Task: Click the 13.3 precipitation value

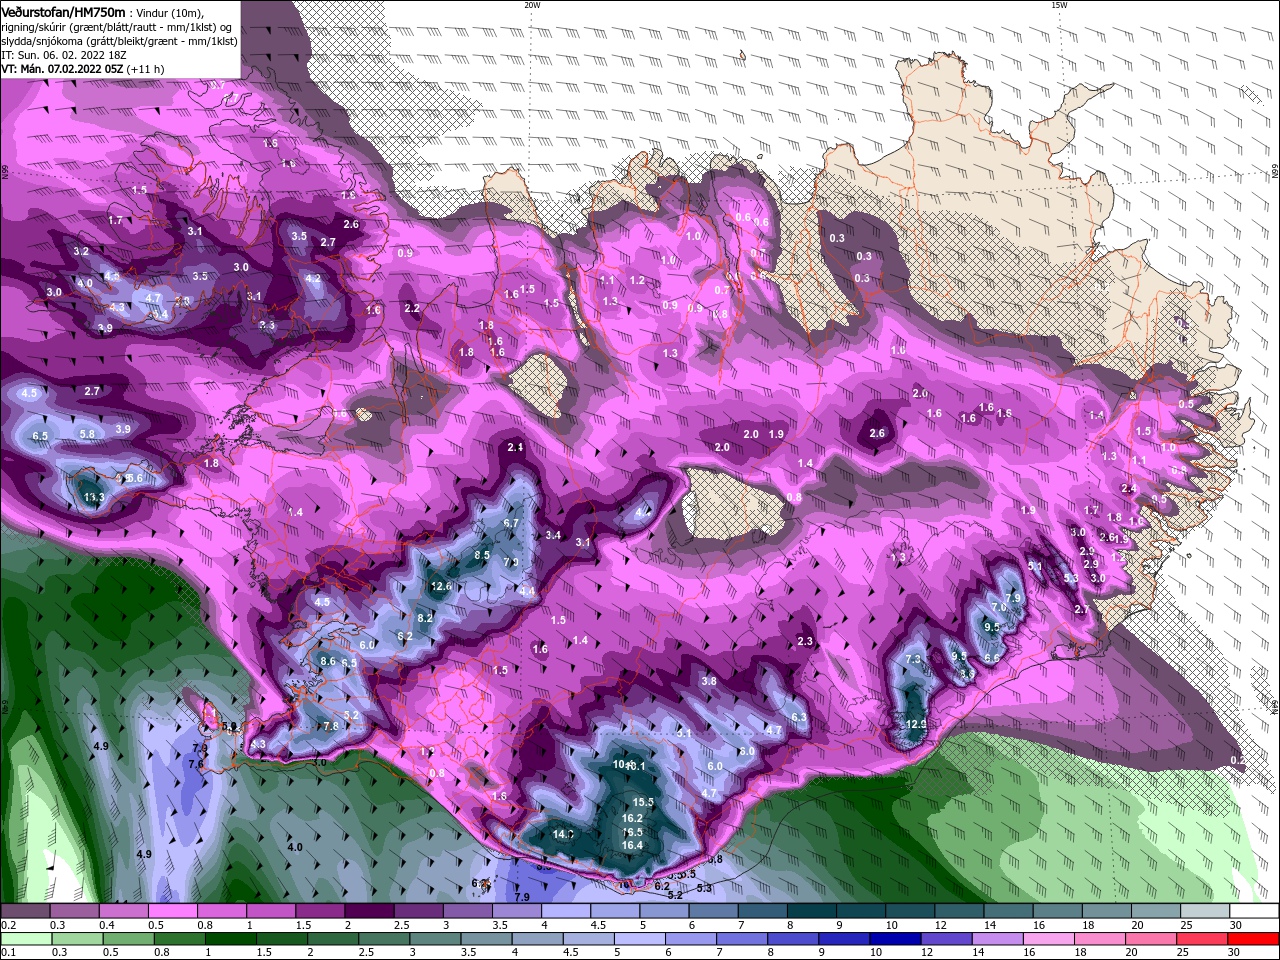Action: pyautogui.click(x=95, y=497)
